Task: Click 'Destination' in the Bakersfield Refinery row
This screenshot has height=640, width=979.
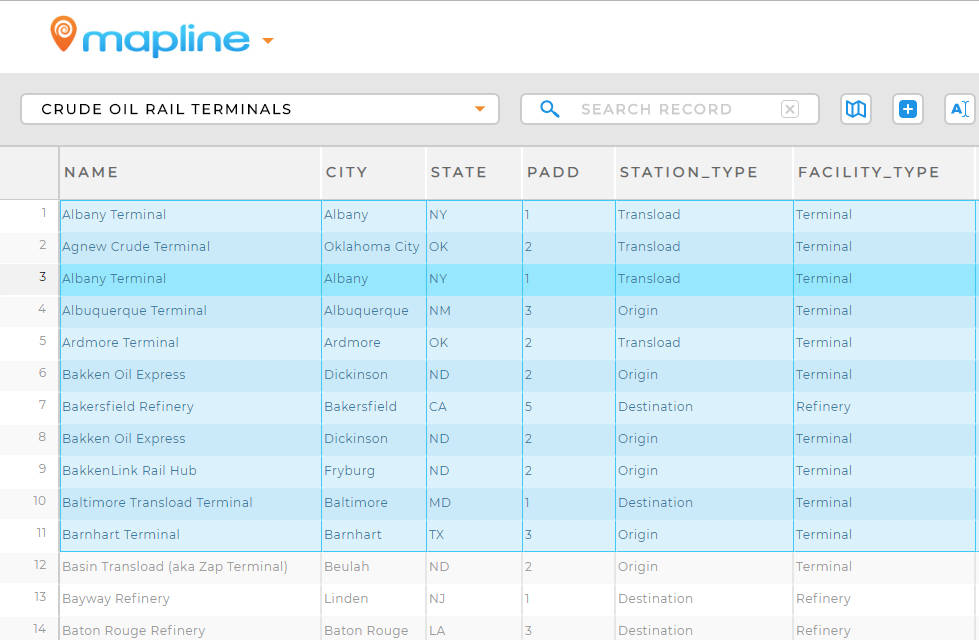Action: coord(655,406)
